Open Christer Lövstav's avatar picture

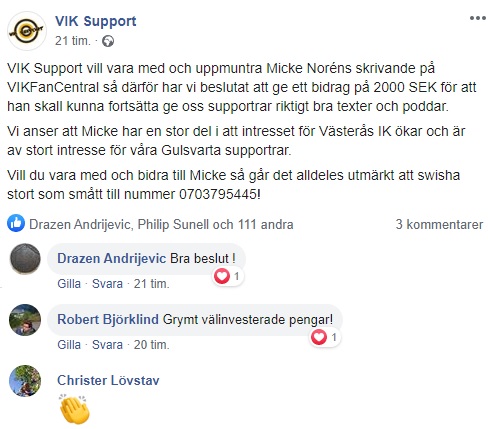click(25, 381)
